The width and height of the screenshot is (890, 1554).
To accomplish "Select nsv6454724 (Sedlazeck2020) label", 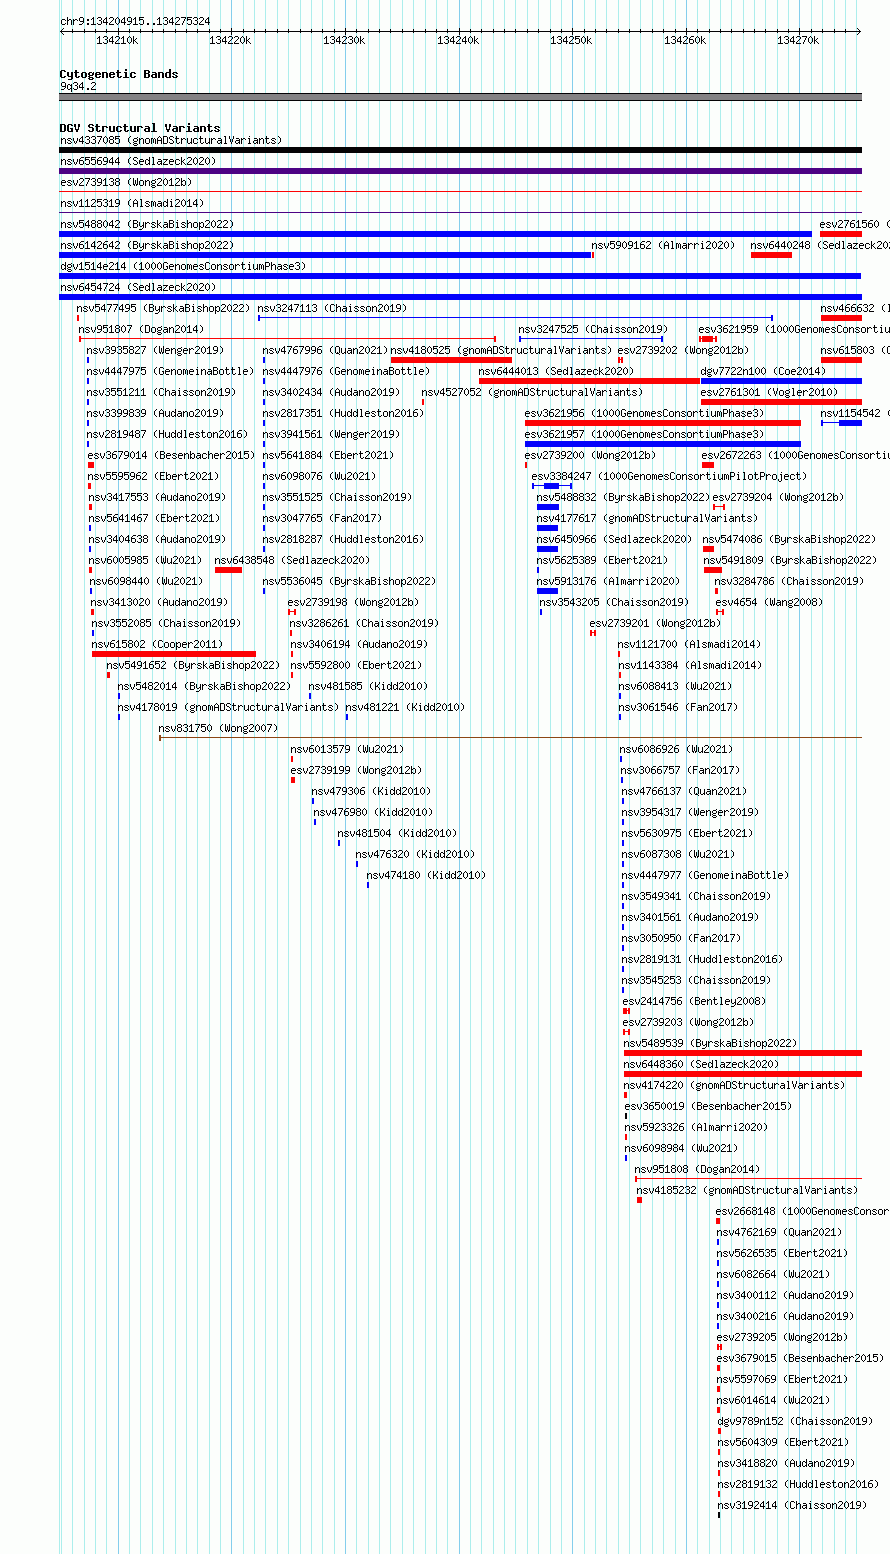I will click(x=138, y=287).
